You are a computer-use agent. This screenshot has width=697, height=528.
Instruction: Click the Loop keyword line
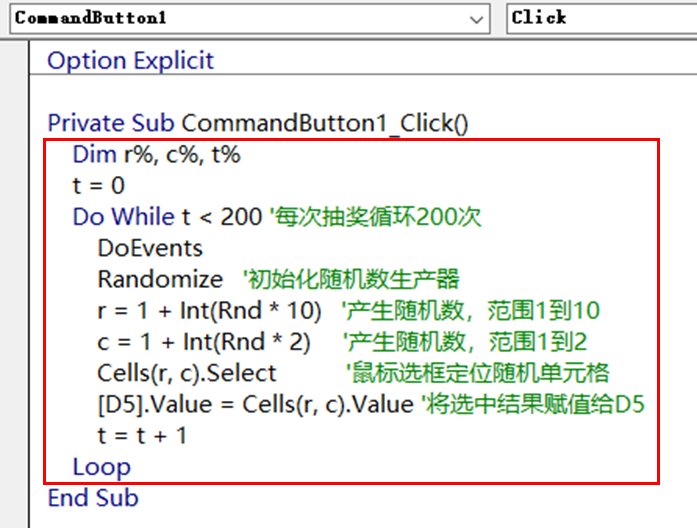point(102,467)
